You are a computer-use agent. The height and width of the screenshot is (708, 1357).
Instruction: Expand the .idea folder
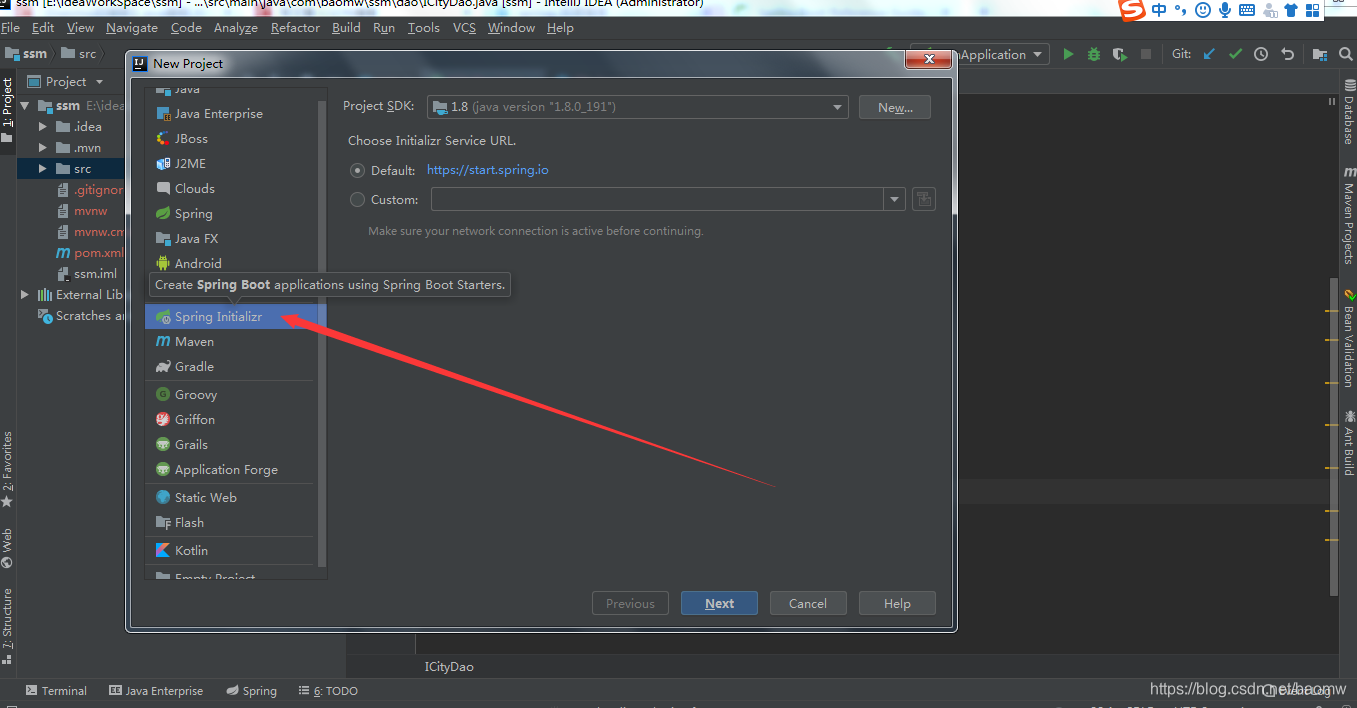42,126
